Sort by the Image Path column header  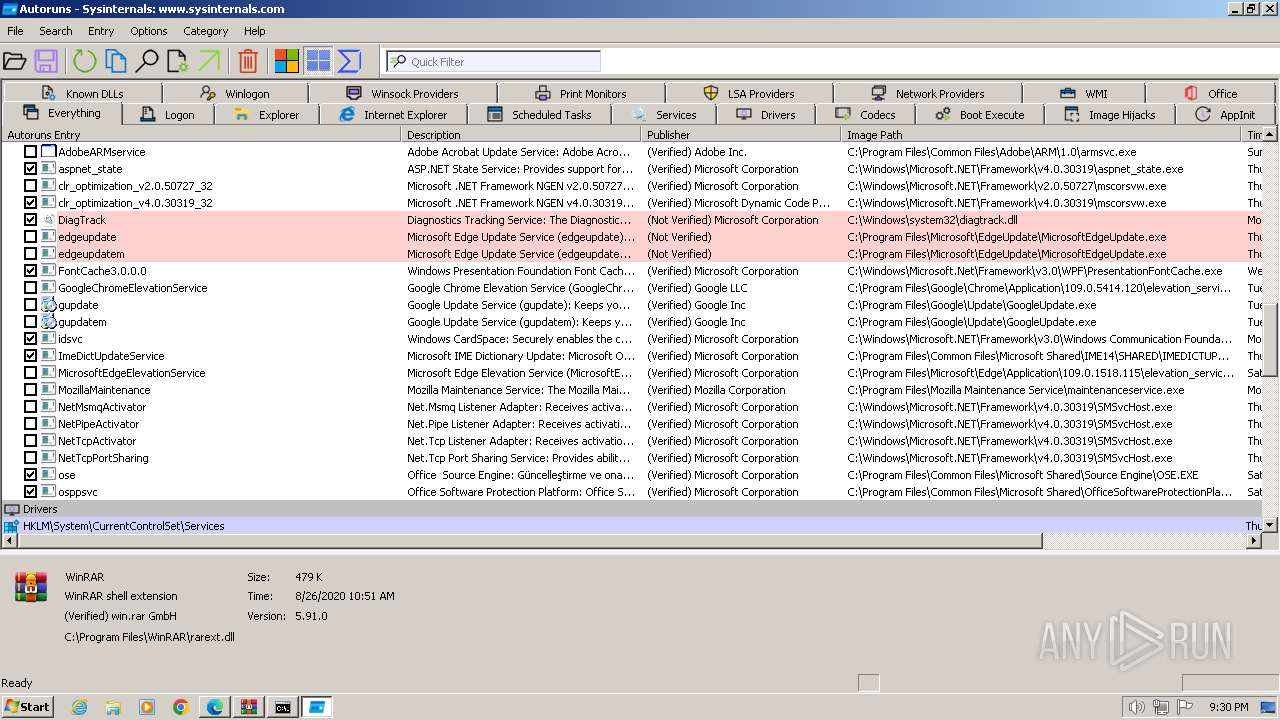(1041, 135)
